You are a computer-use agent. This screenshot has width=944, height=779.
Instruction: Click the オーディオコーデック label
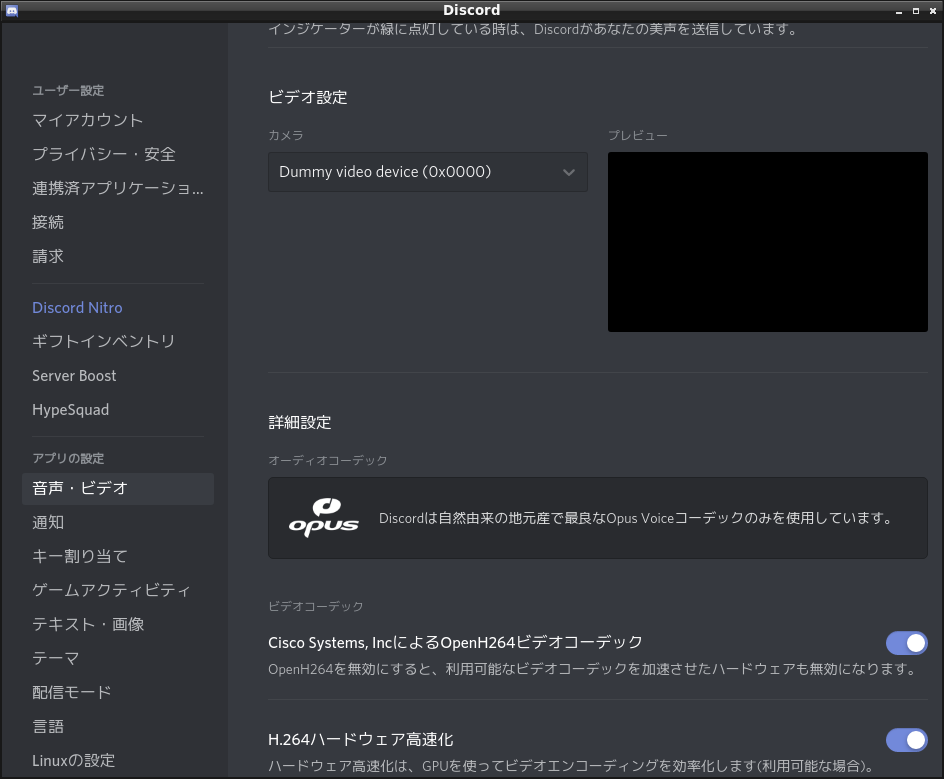click(x=328, y=461)
